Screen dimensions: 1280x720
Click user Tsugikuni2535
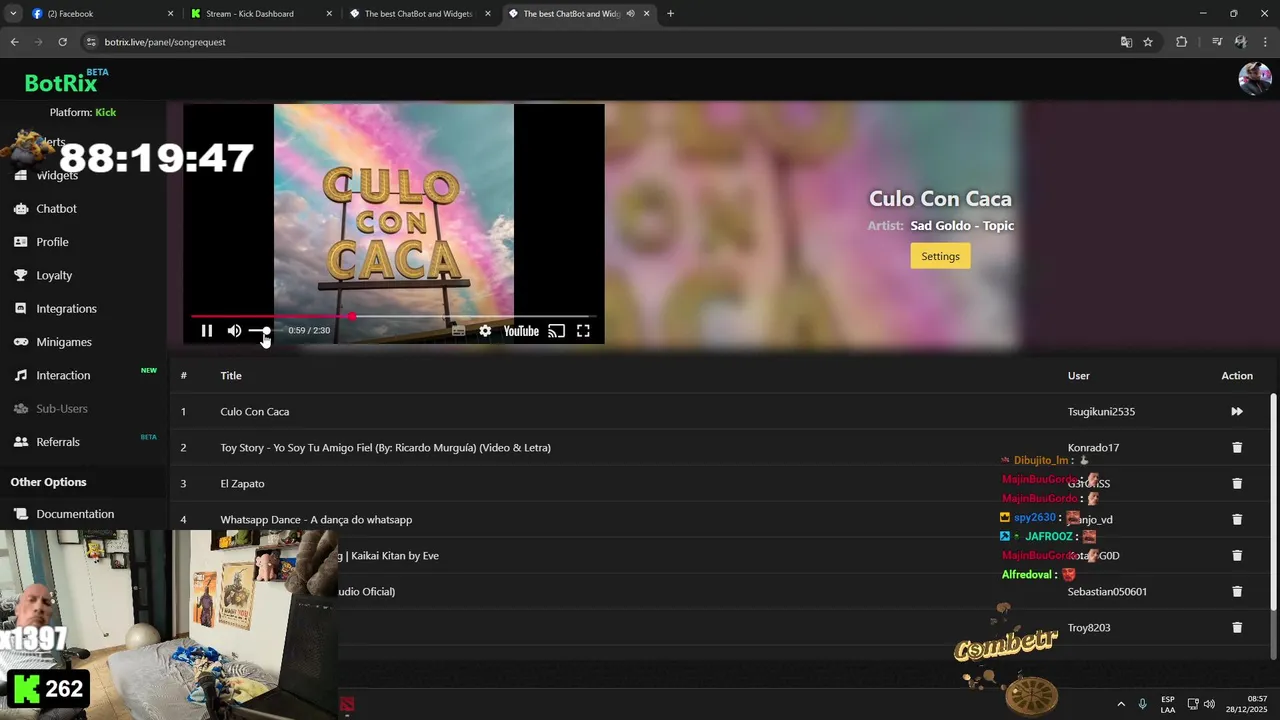click(x=1101, y=412)
